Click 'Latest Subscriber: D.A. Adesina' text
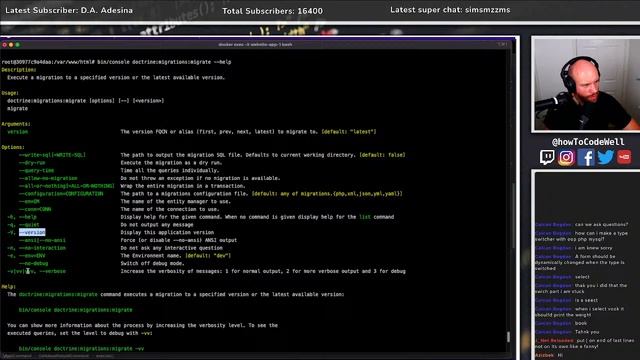The image size is (640, 360). point(69,10)
